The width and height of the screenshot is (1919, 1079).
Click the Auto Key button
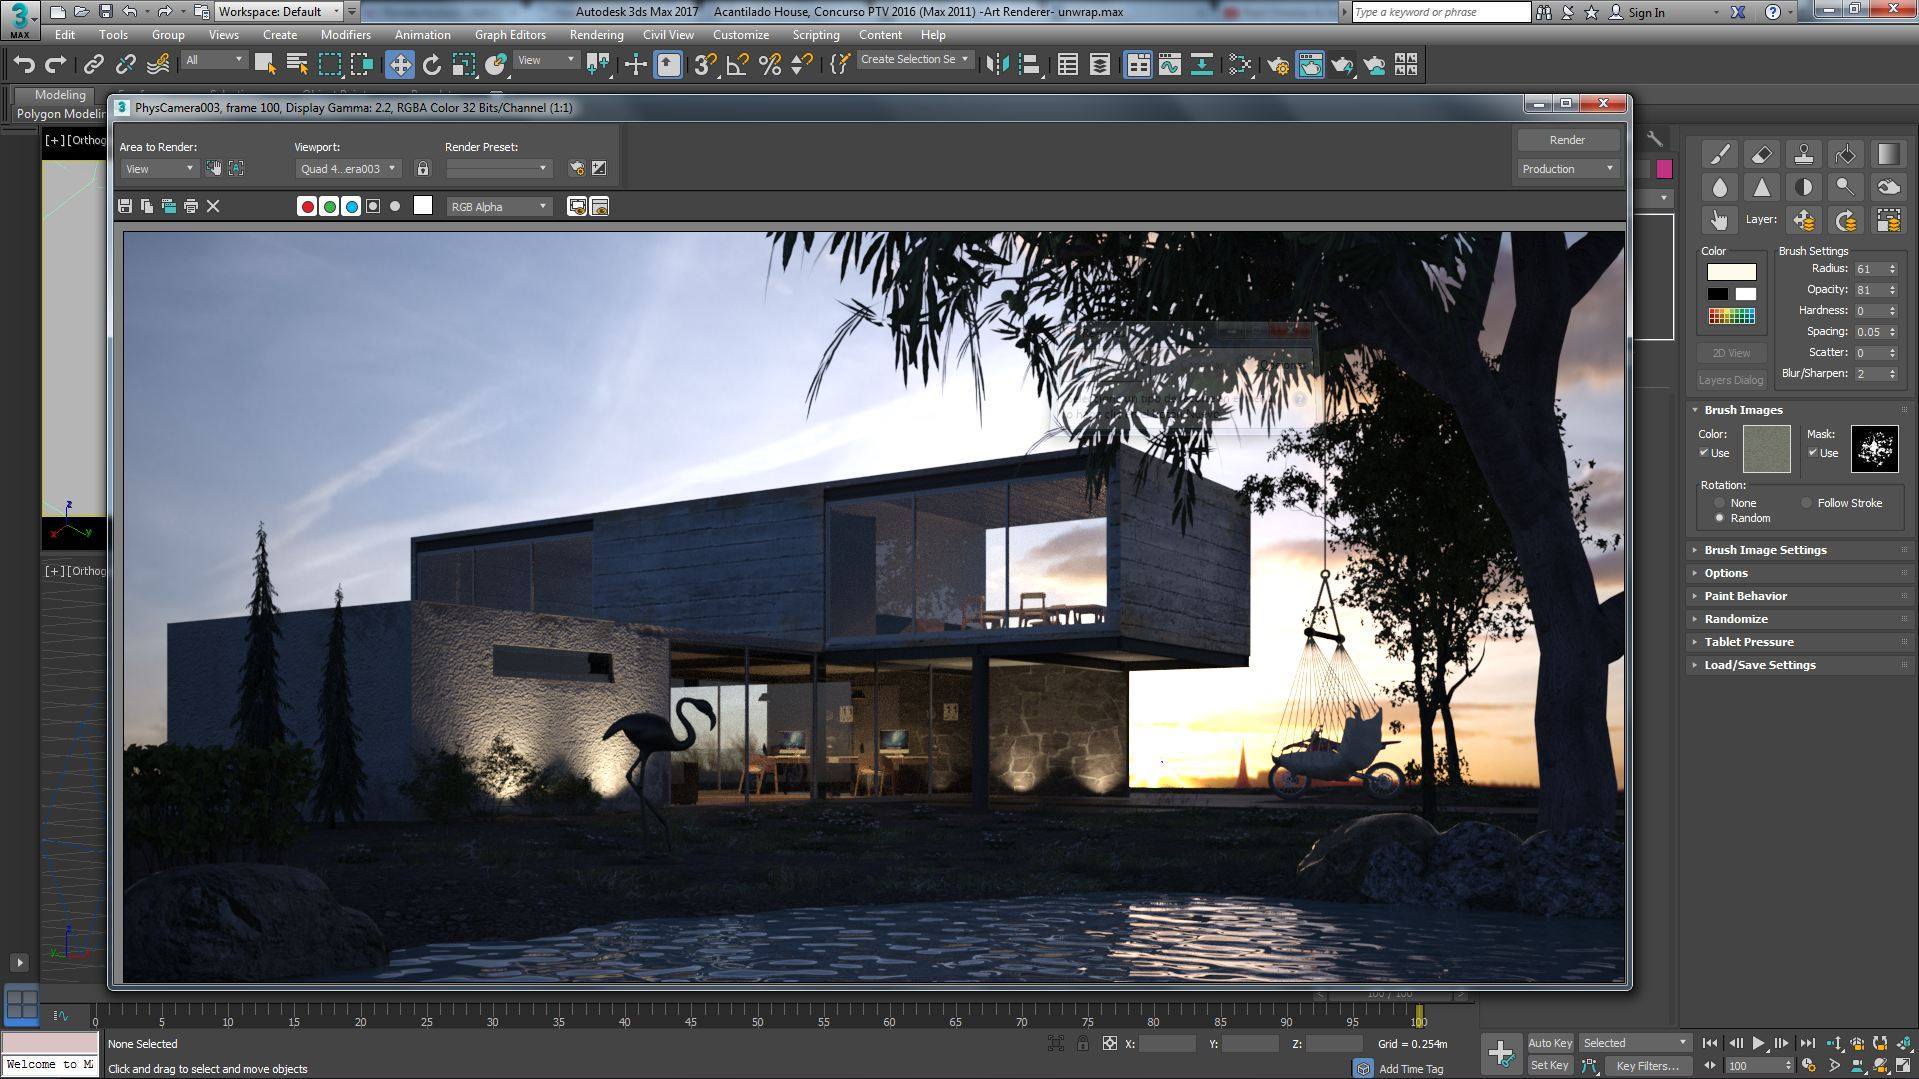1549,1043
